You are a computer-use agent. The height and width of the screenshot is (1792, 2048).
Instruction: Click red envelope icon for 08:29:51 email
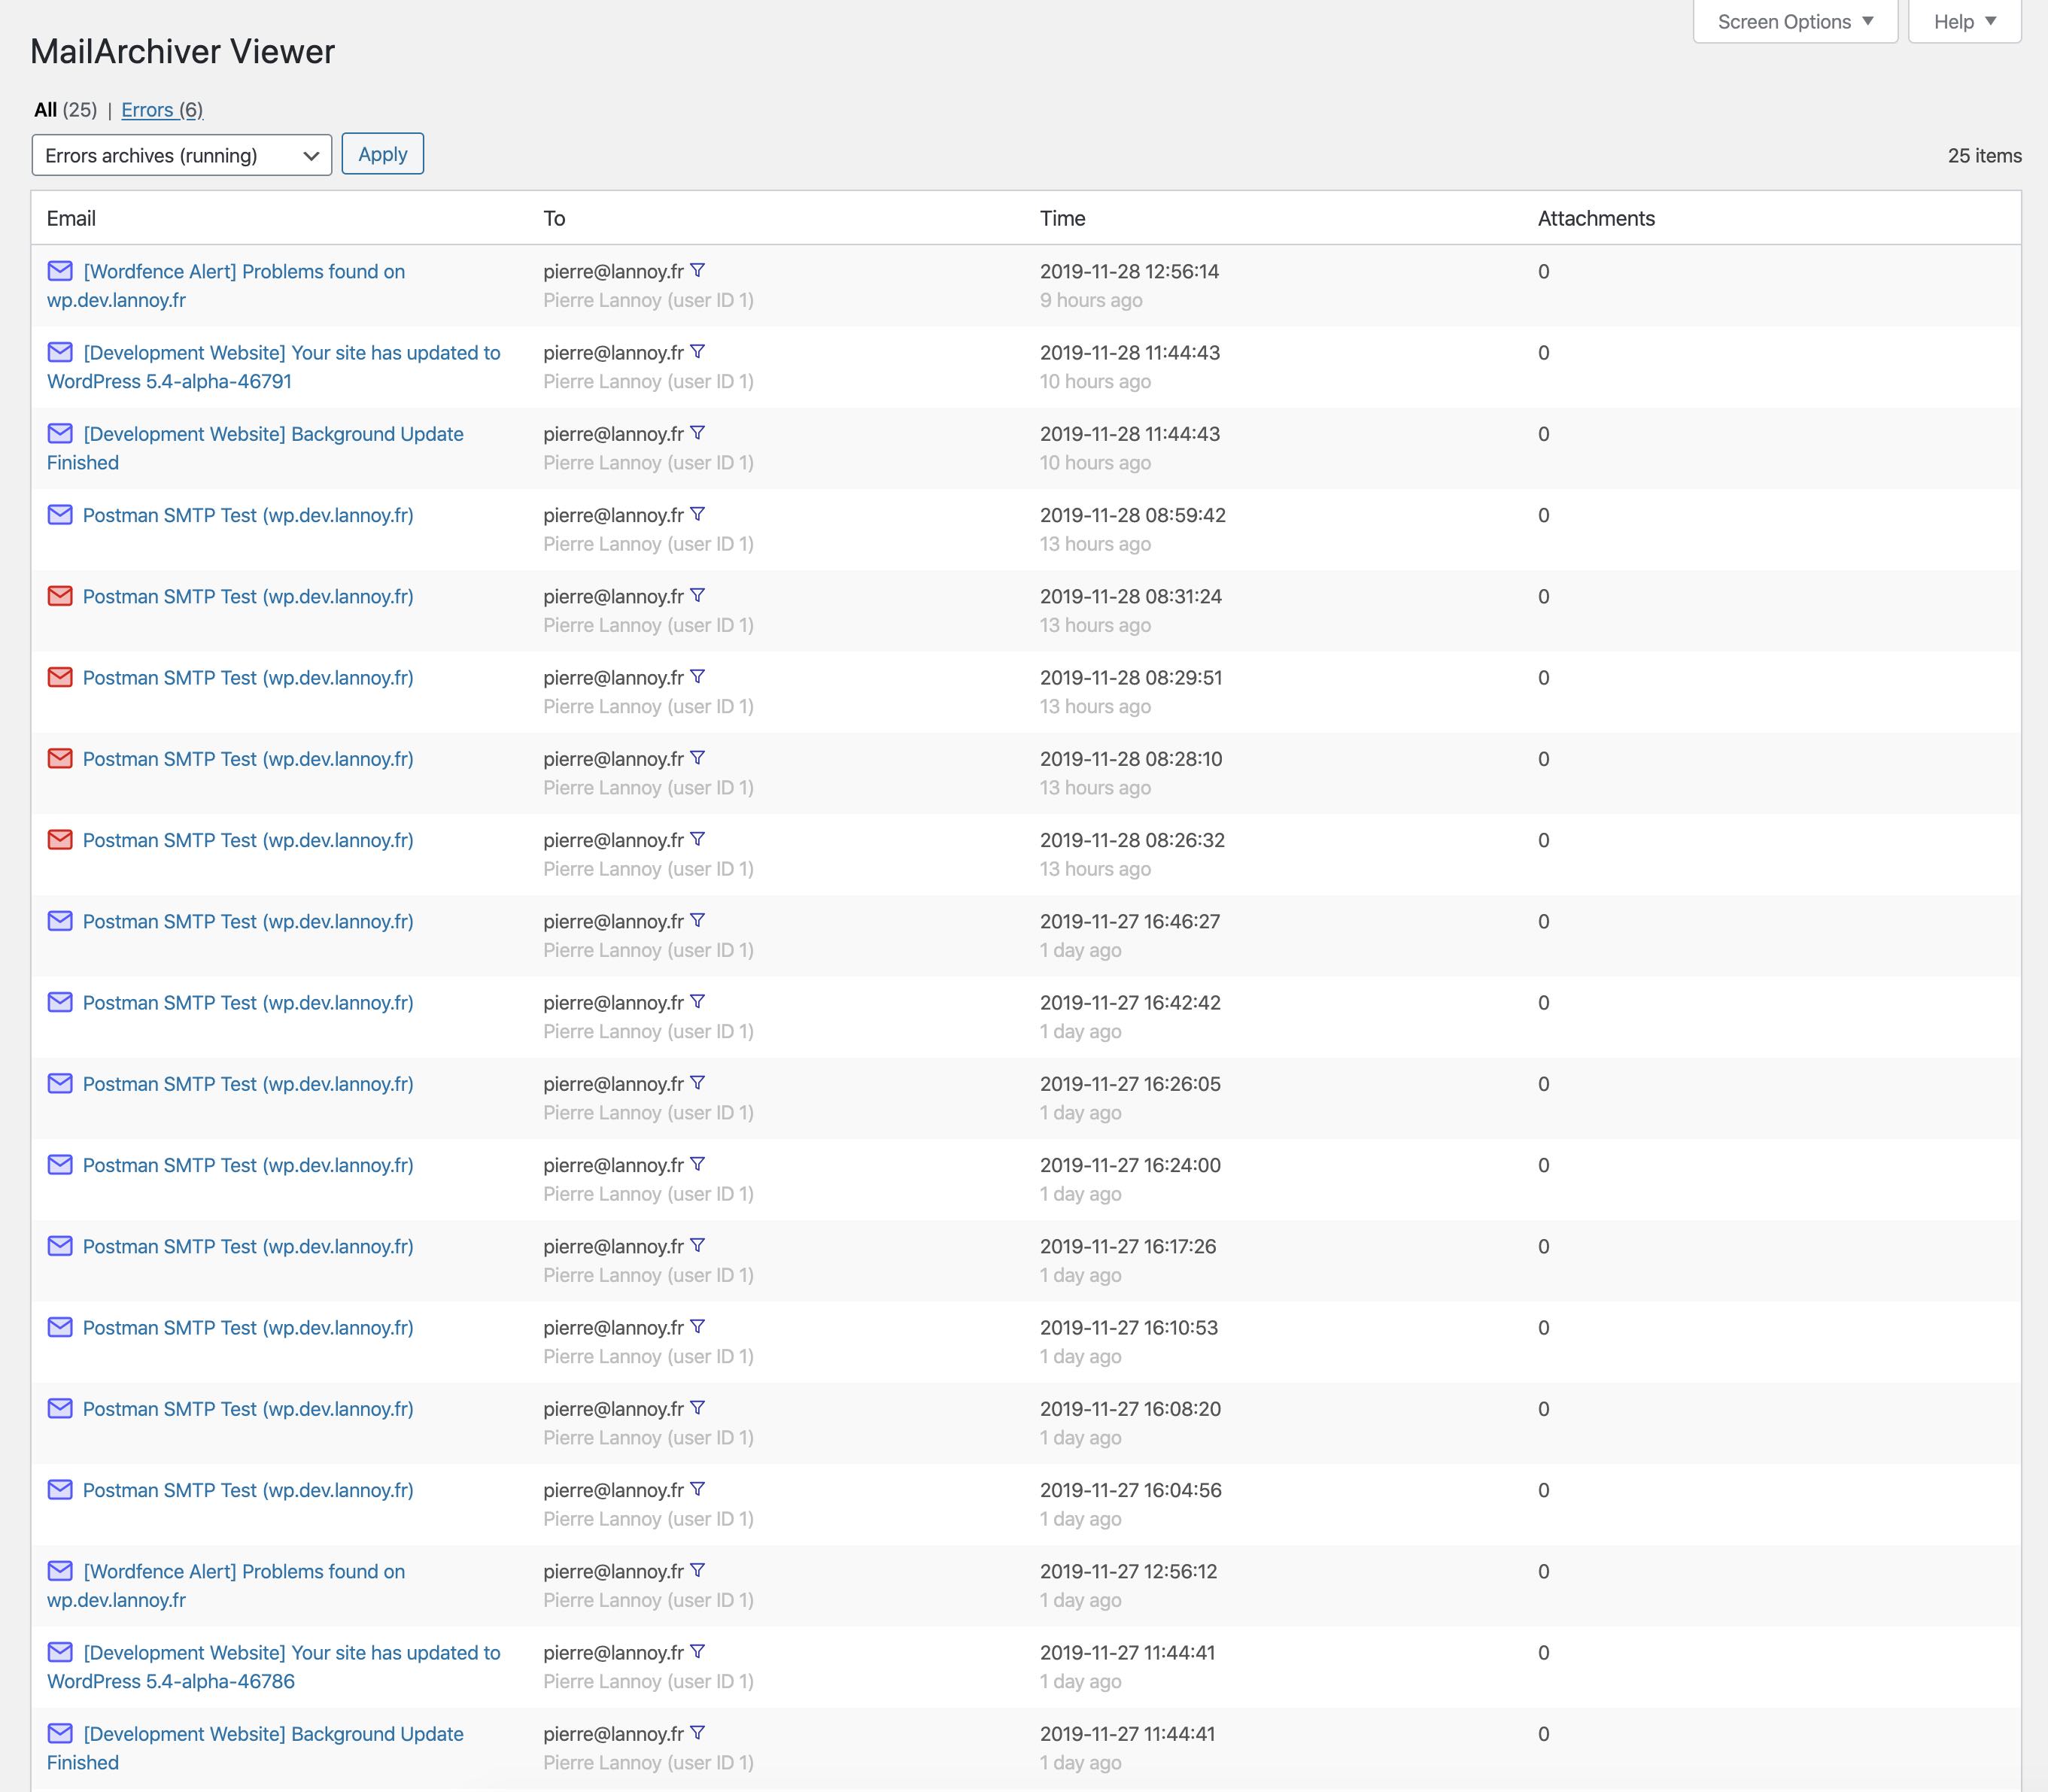(60, 677)
